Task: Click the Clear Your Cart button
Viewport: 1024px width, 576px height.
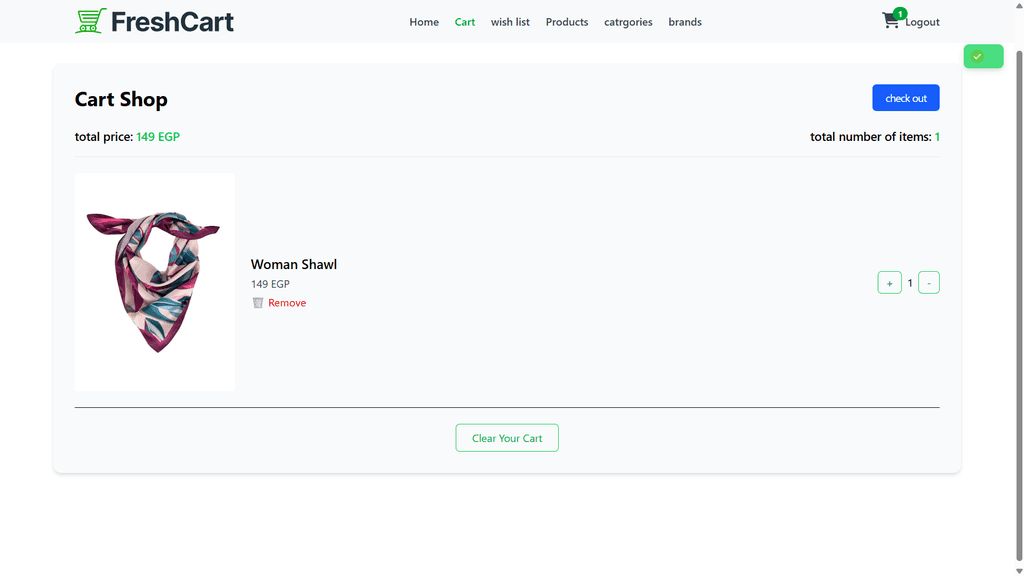Action: 507,438
